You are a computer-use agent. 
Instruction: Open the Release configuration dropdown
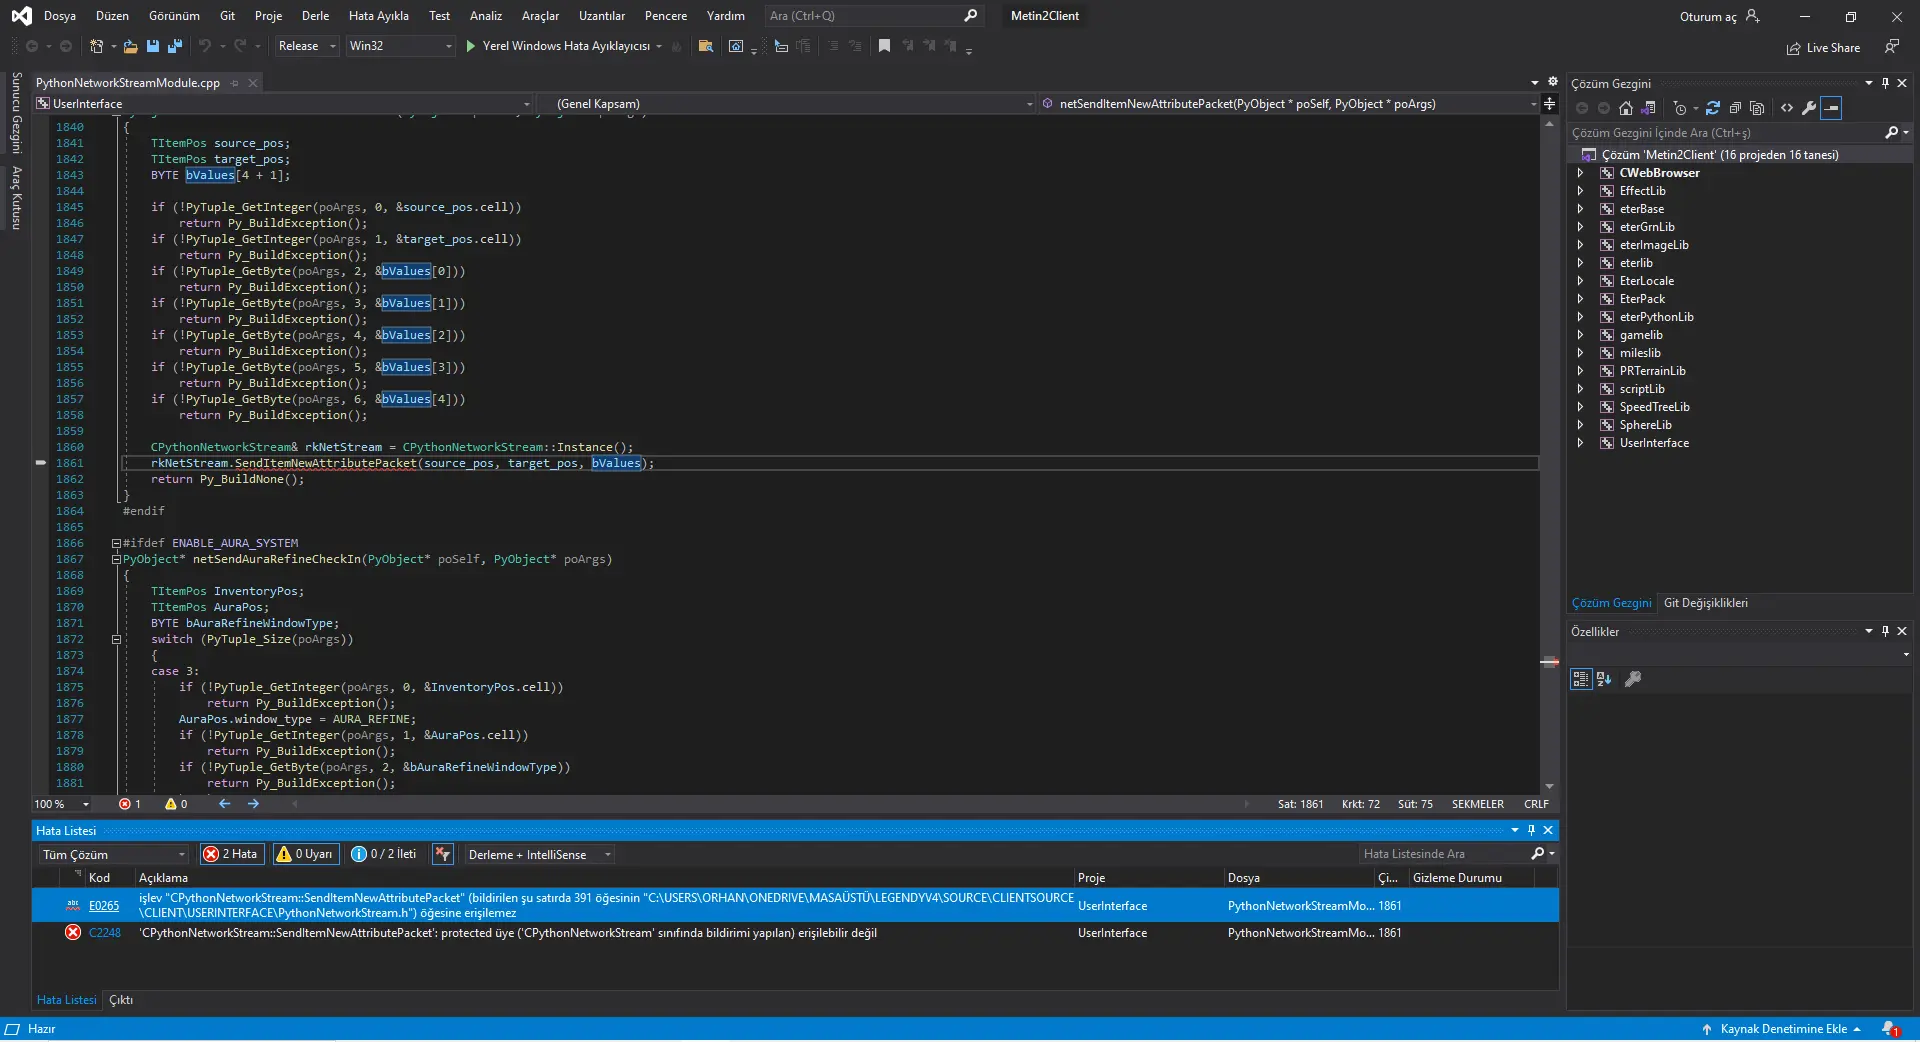click(306, 46)
